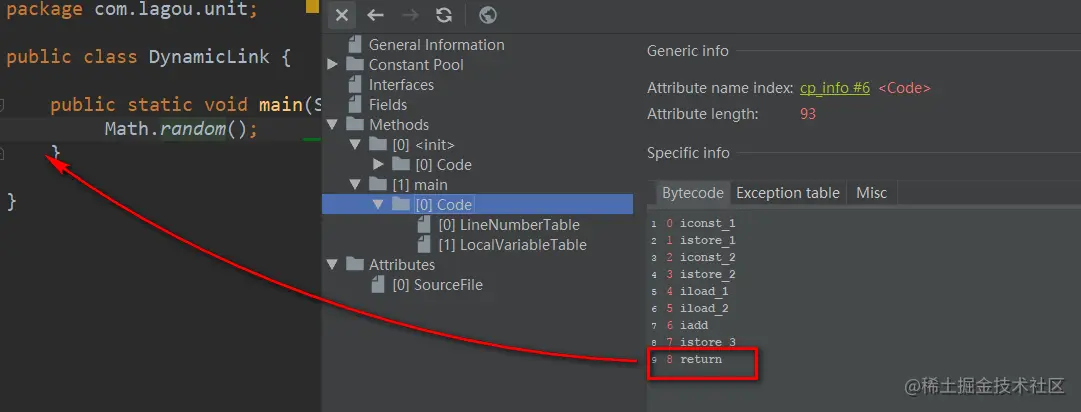Select the Methods folder icon

pos(354,125)
